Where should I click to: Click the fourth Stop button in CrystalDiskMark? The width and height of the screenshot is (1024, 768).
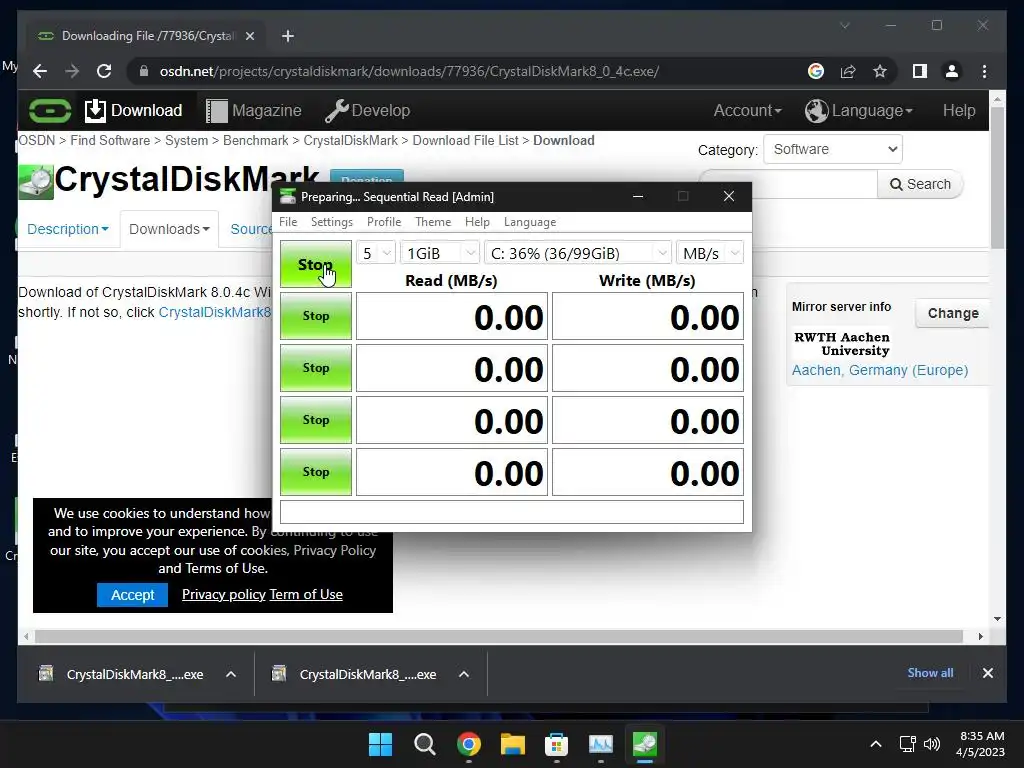pos(315,420)
